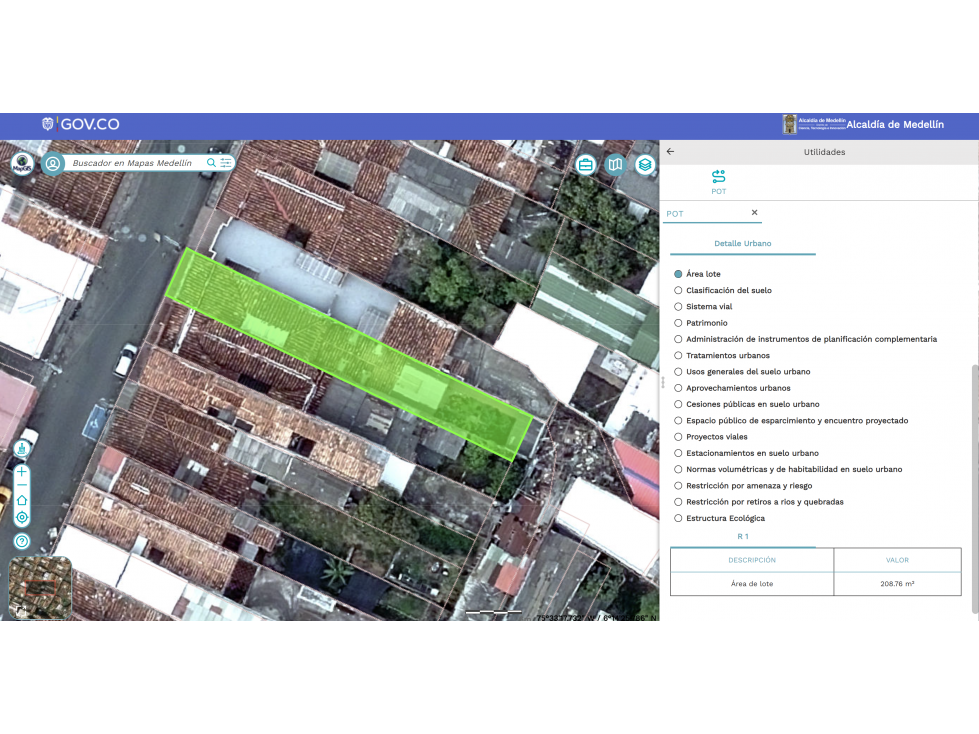Select Clasificación del suelo radio option
The image size is (979, 734).
coord(678,290)
